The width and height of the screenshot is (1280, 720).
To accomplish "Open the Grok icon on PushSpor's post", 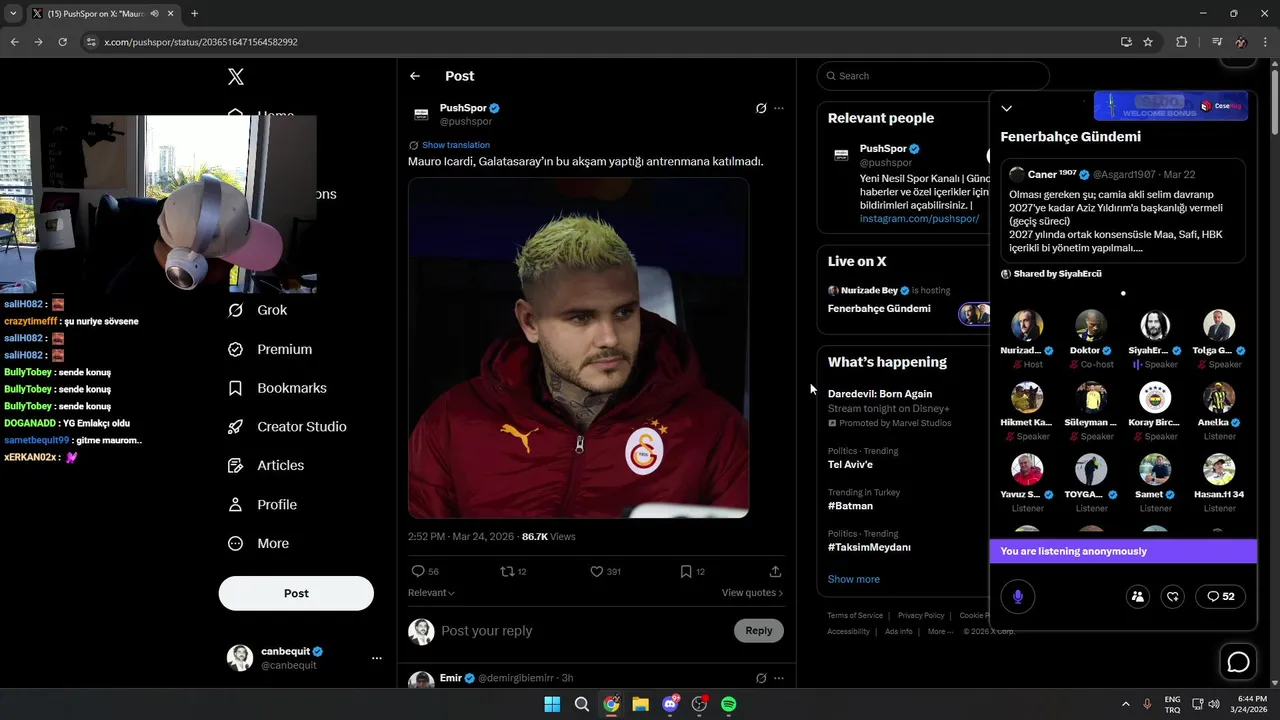I will pos(761,108).
